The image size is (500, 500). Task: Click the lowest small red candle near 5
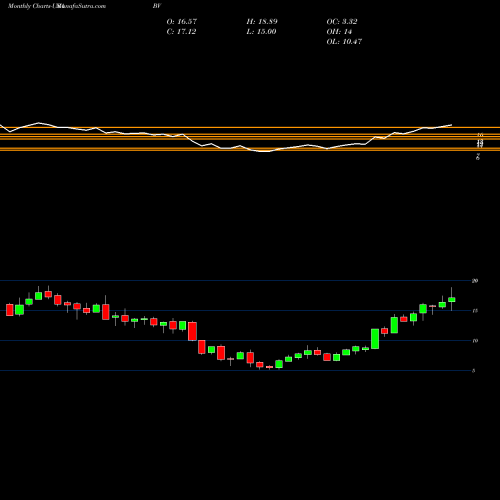pyautogui.click(x=269, y=367)
